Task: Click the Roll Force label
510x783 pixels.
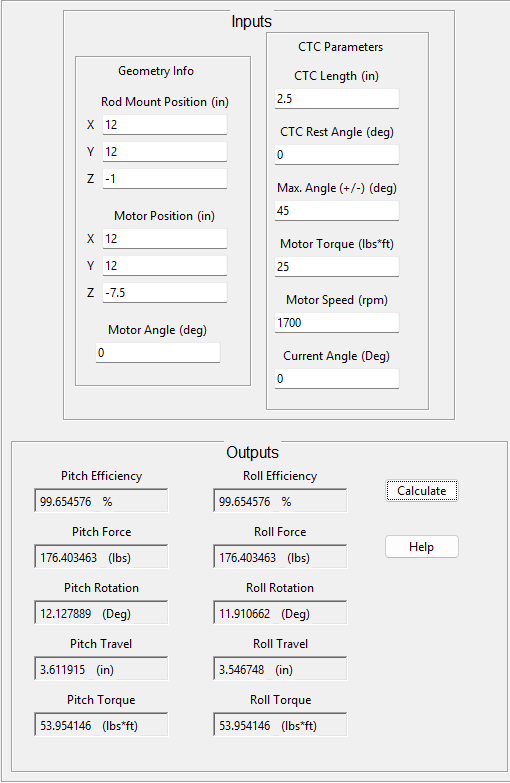Action: click(280, 532)
